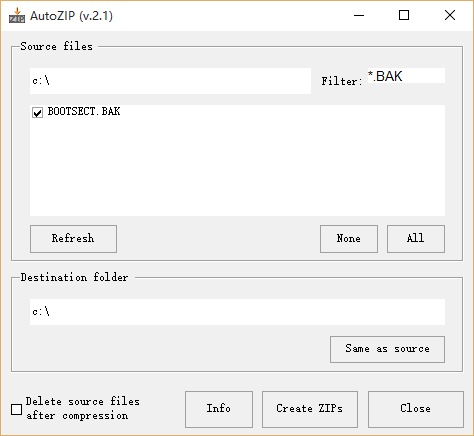Select the BOOTSECT.BAK list entry

[x=84, y=111]
